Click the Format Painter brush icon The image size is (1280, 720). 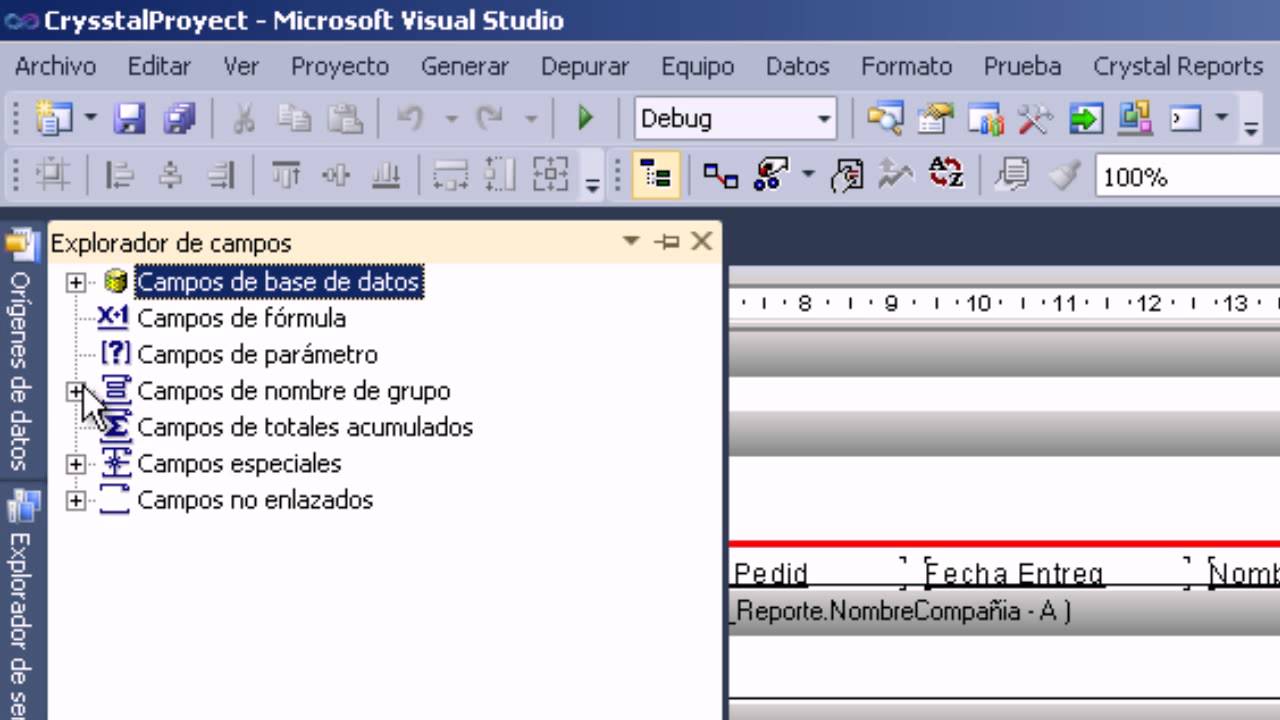click(x=1065, y=176)
